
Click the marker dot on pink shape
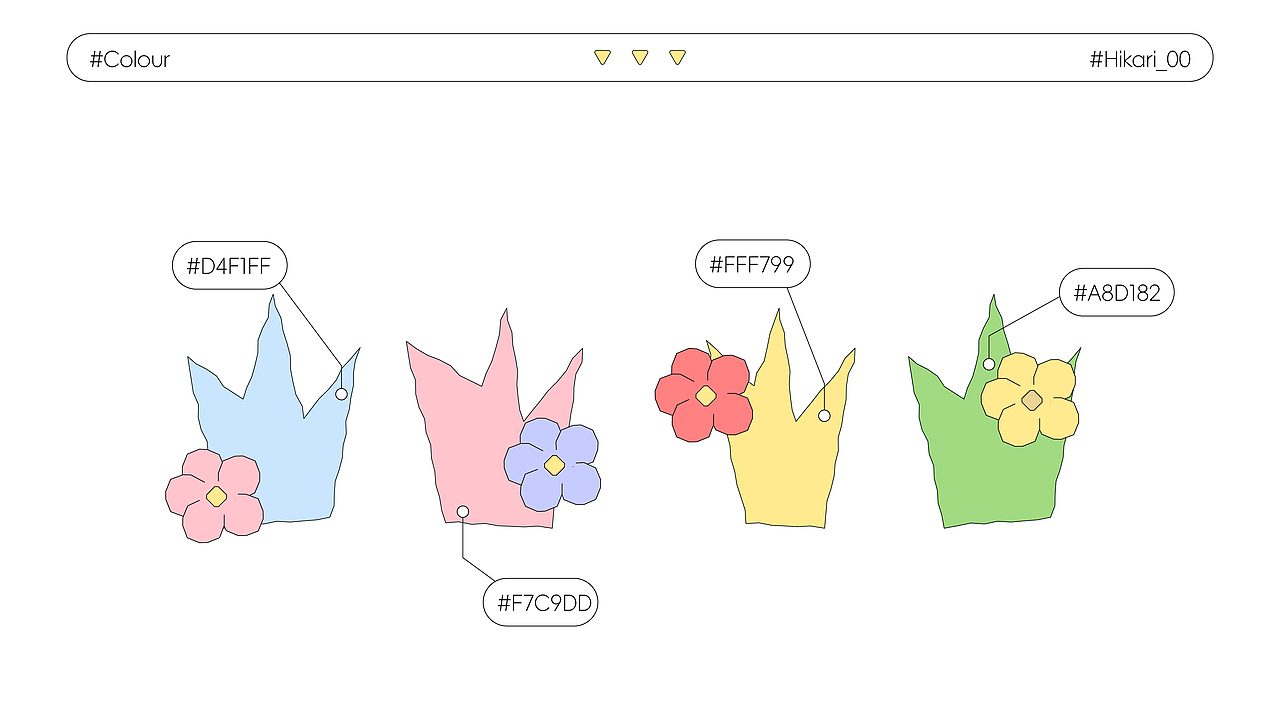[x=463, y=512]
